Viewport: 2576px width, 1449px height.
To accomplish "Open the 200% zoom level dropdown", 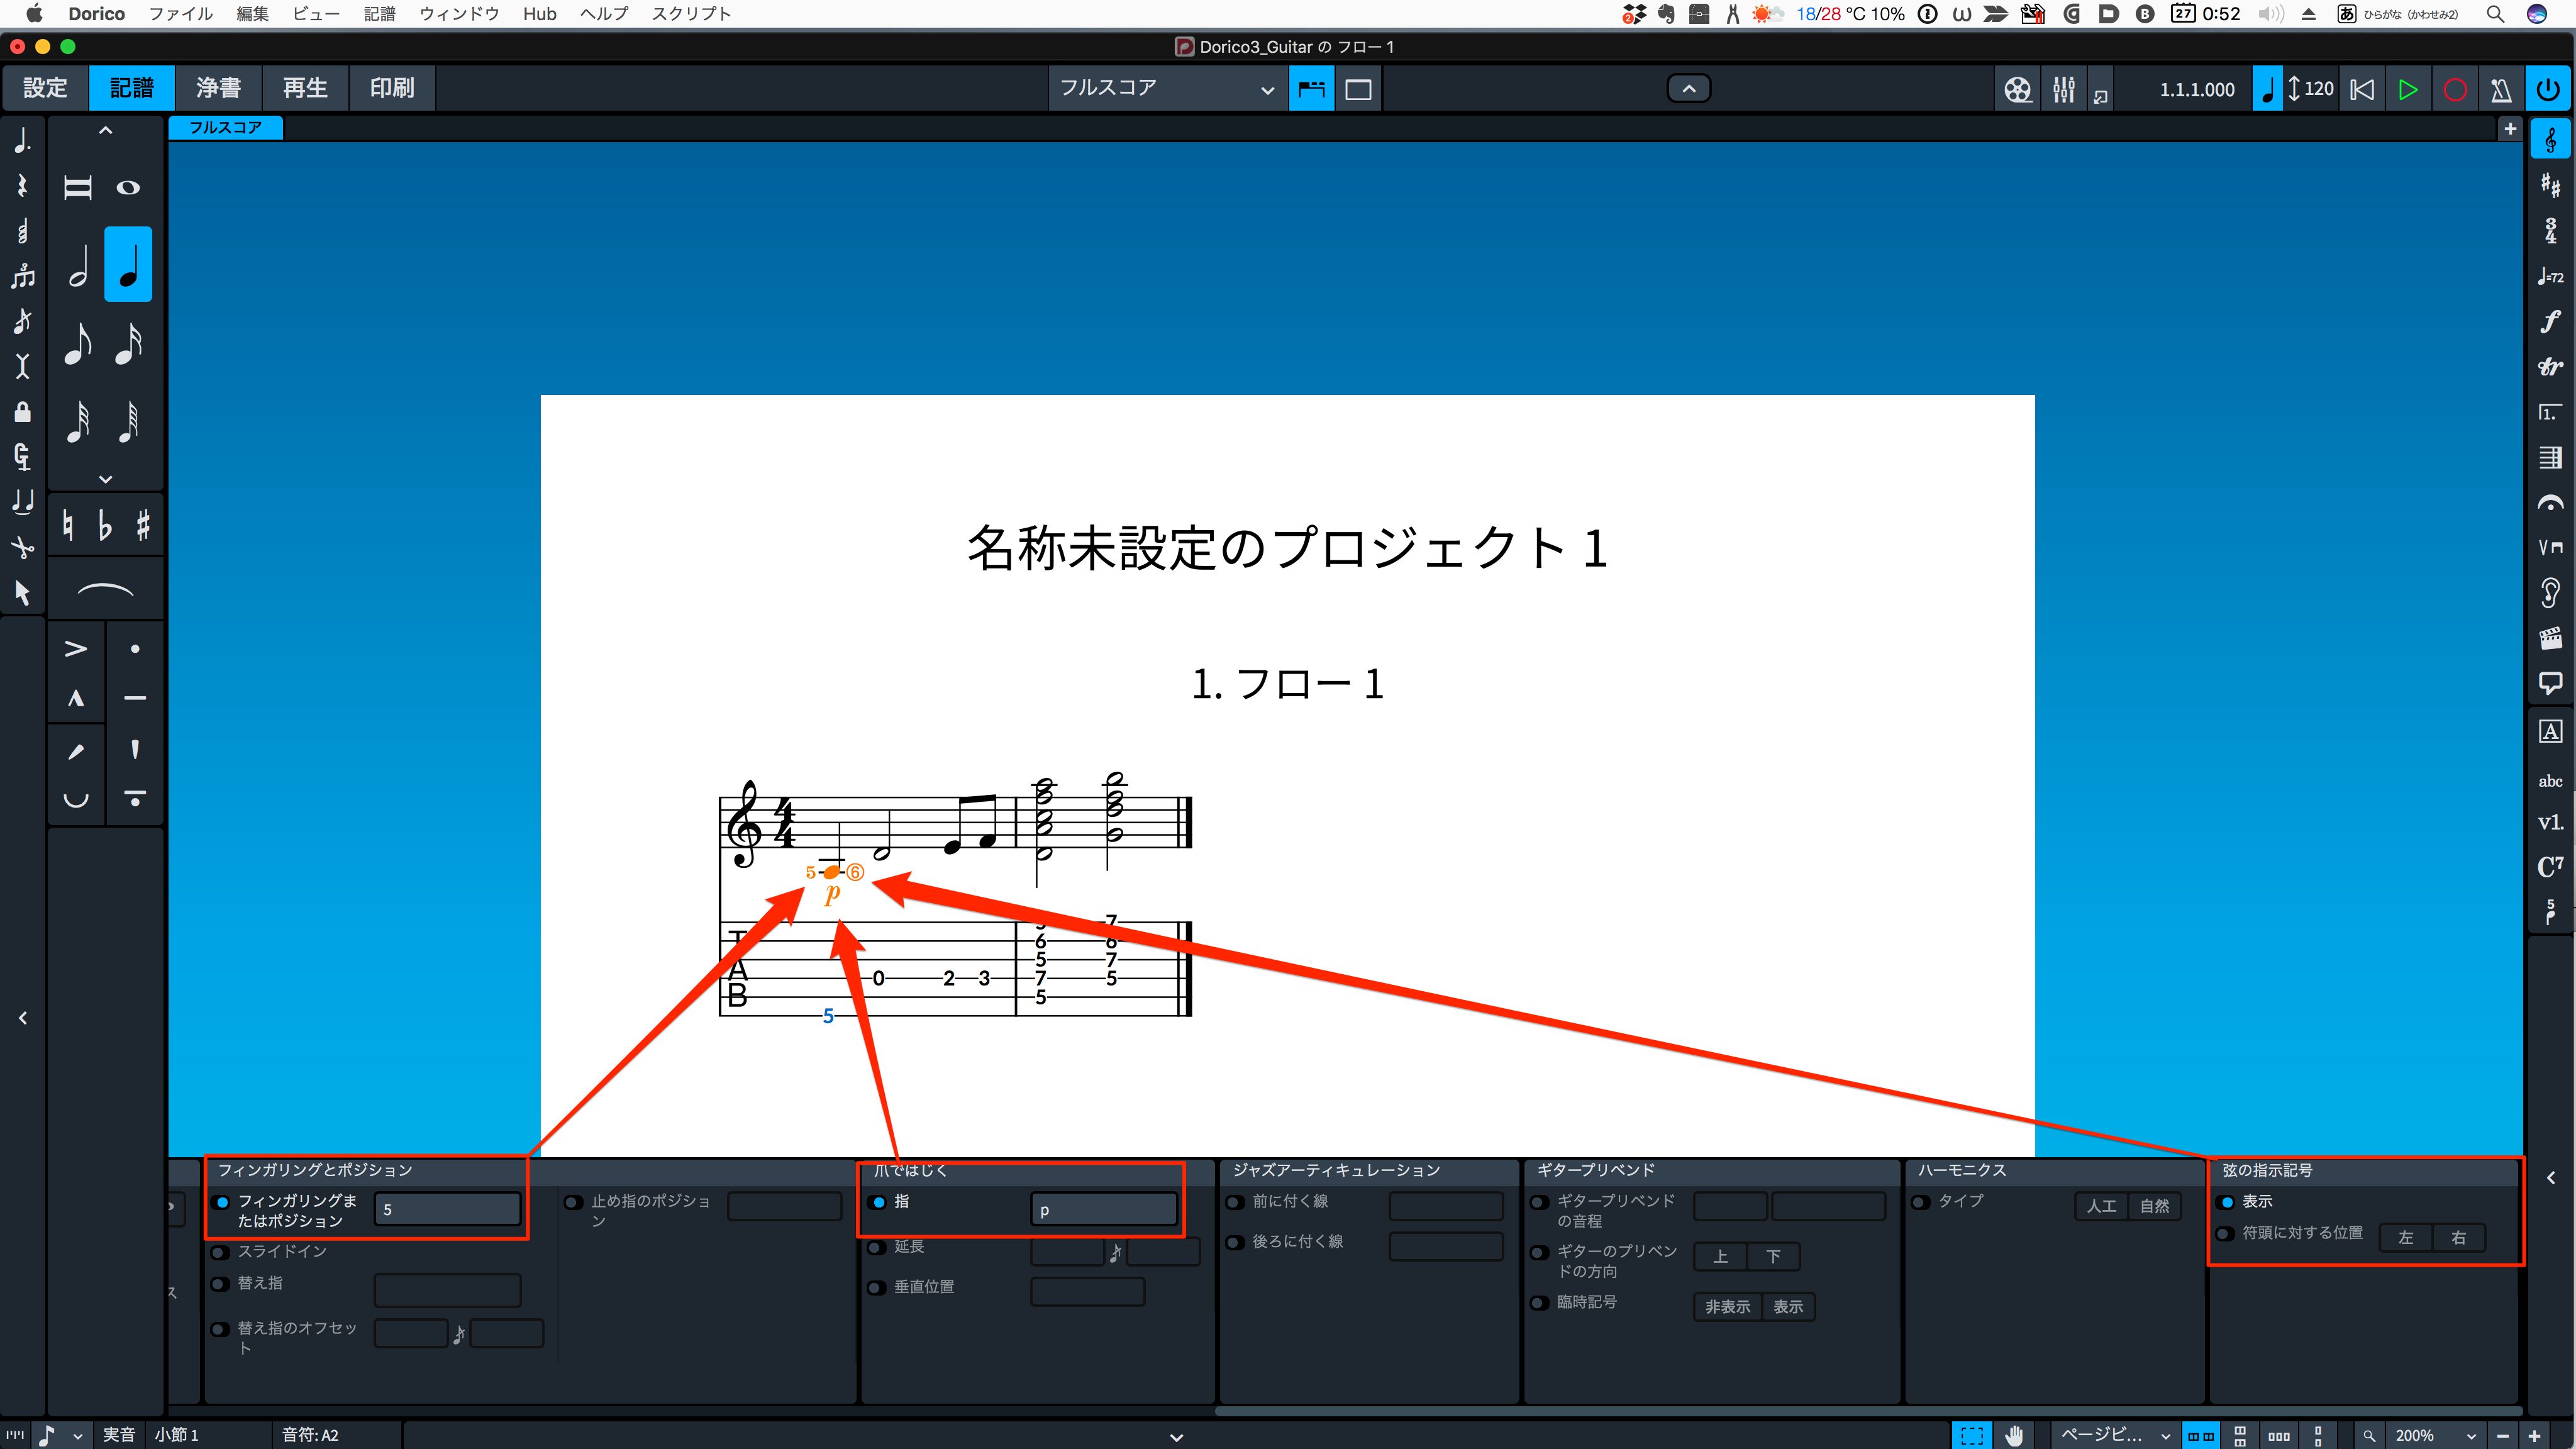I will tap(2435, 1435).
